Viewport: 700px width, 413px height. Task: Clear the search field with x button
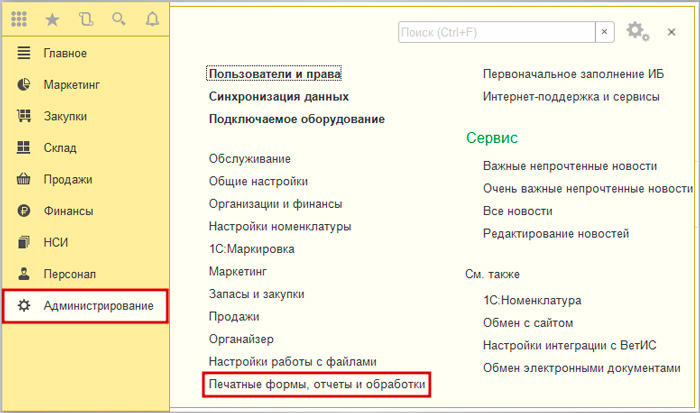[x=604, y=32]
